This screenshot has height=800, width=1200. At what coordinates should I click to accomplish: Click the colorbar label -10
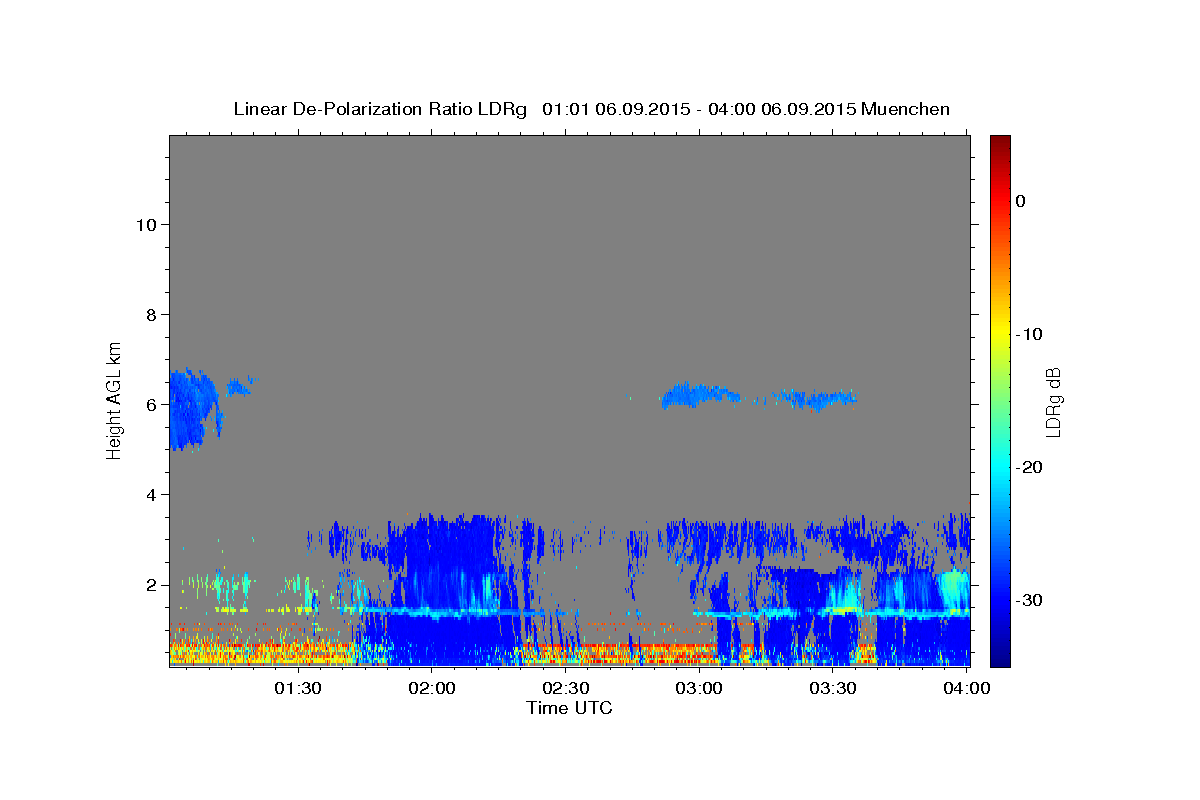click(x=1030, y=334)
